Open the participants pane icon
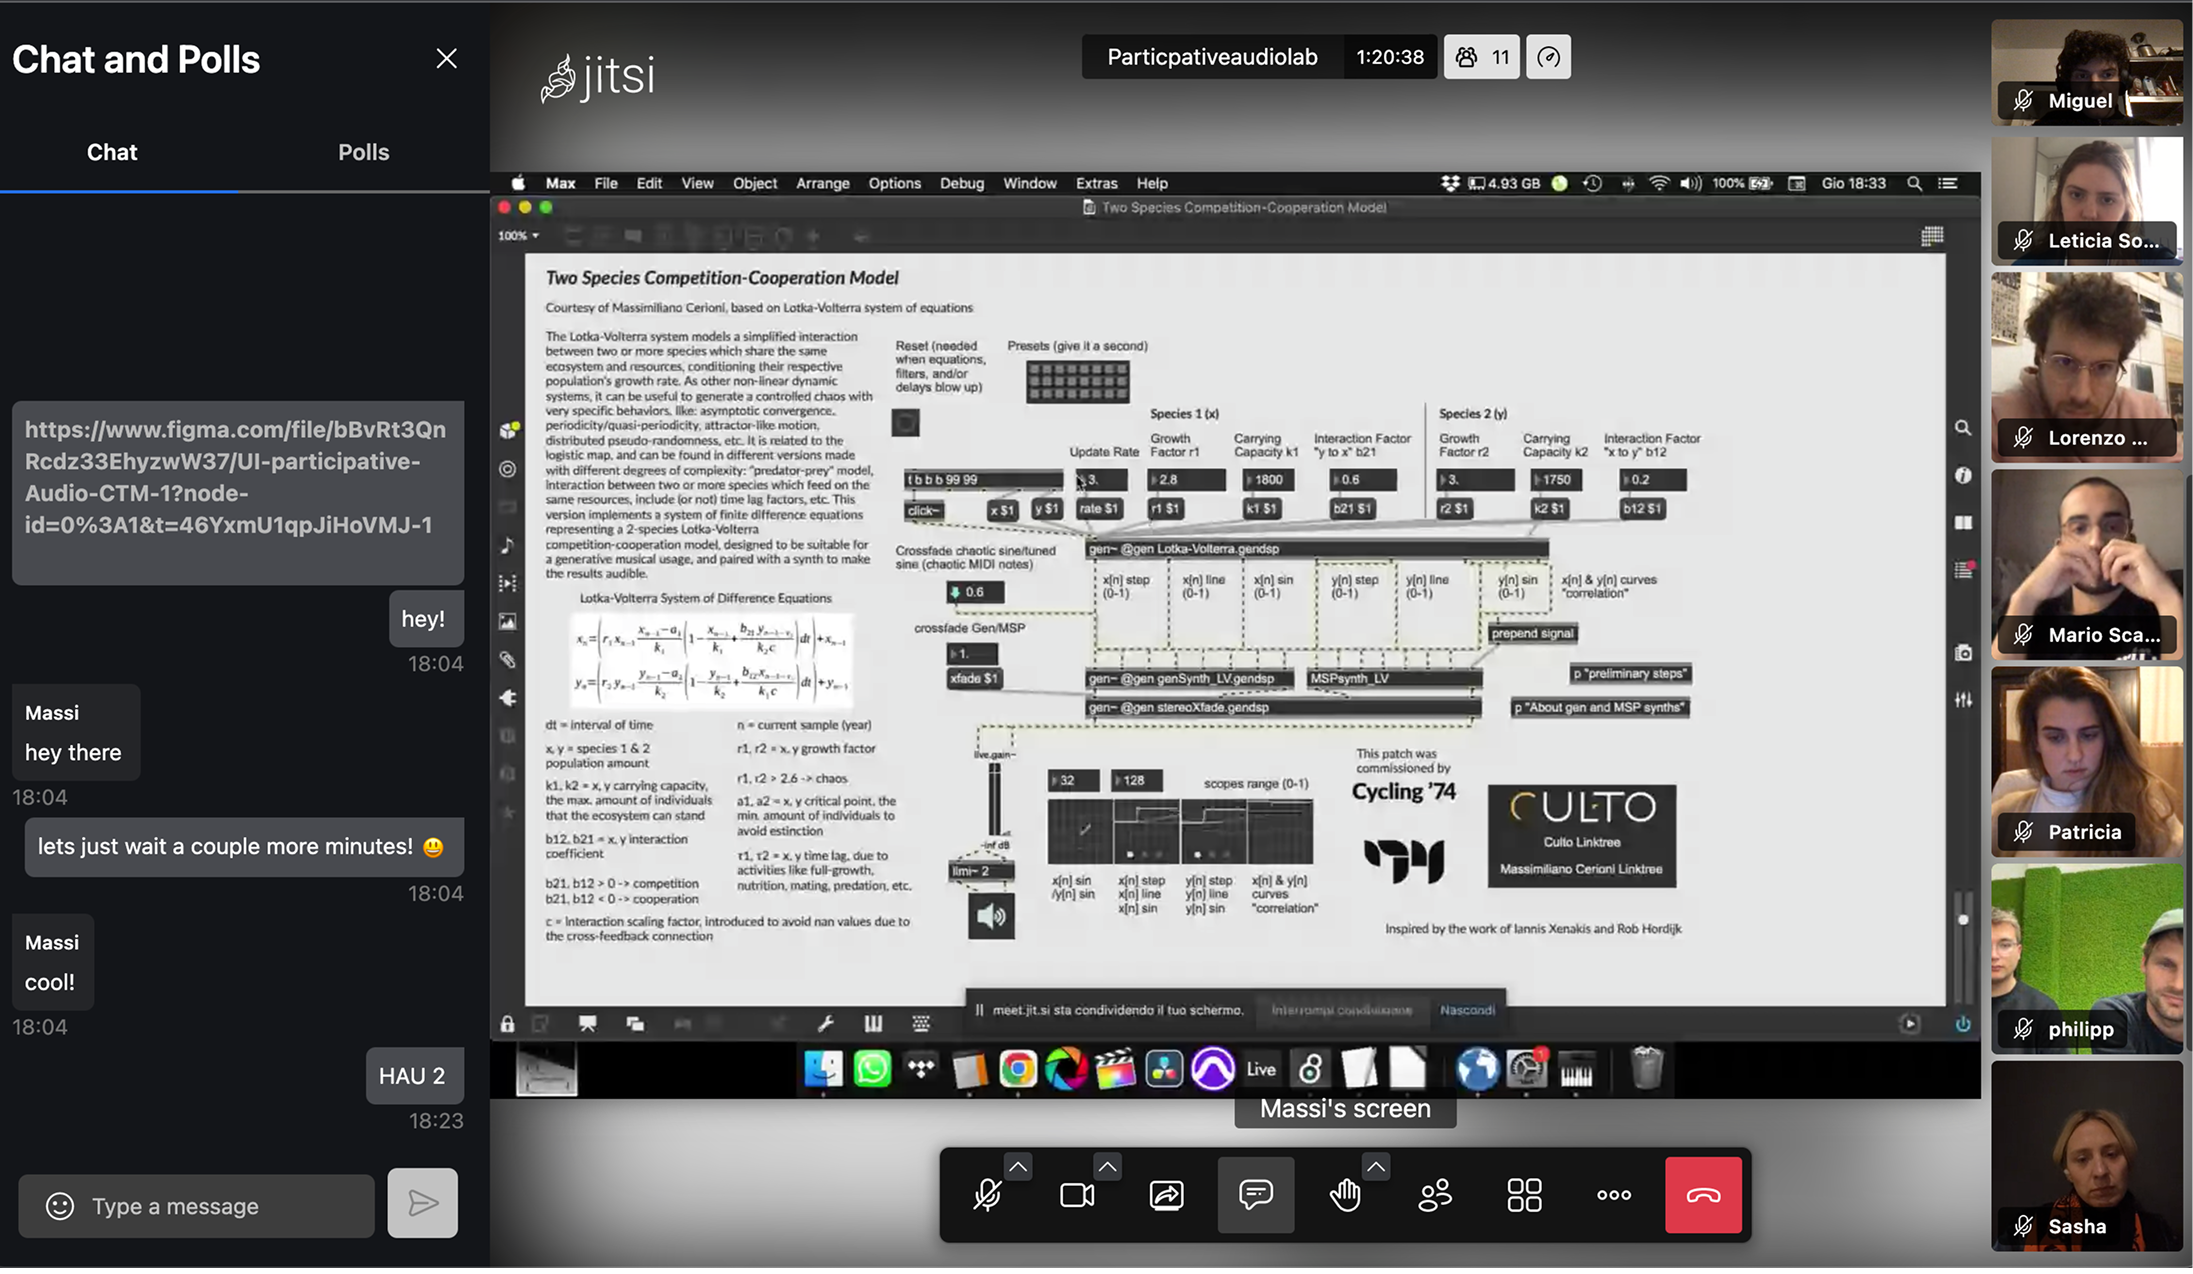Screen dimensions: 2193x1274 click(x=1435, y=1195)
